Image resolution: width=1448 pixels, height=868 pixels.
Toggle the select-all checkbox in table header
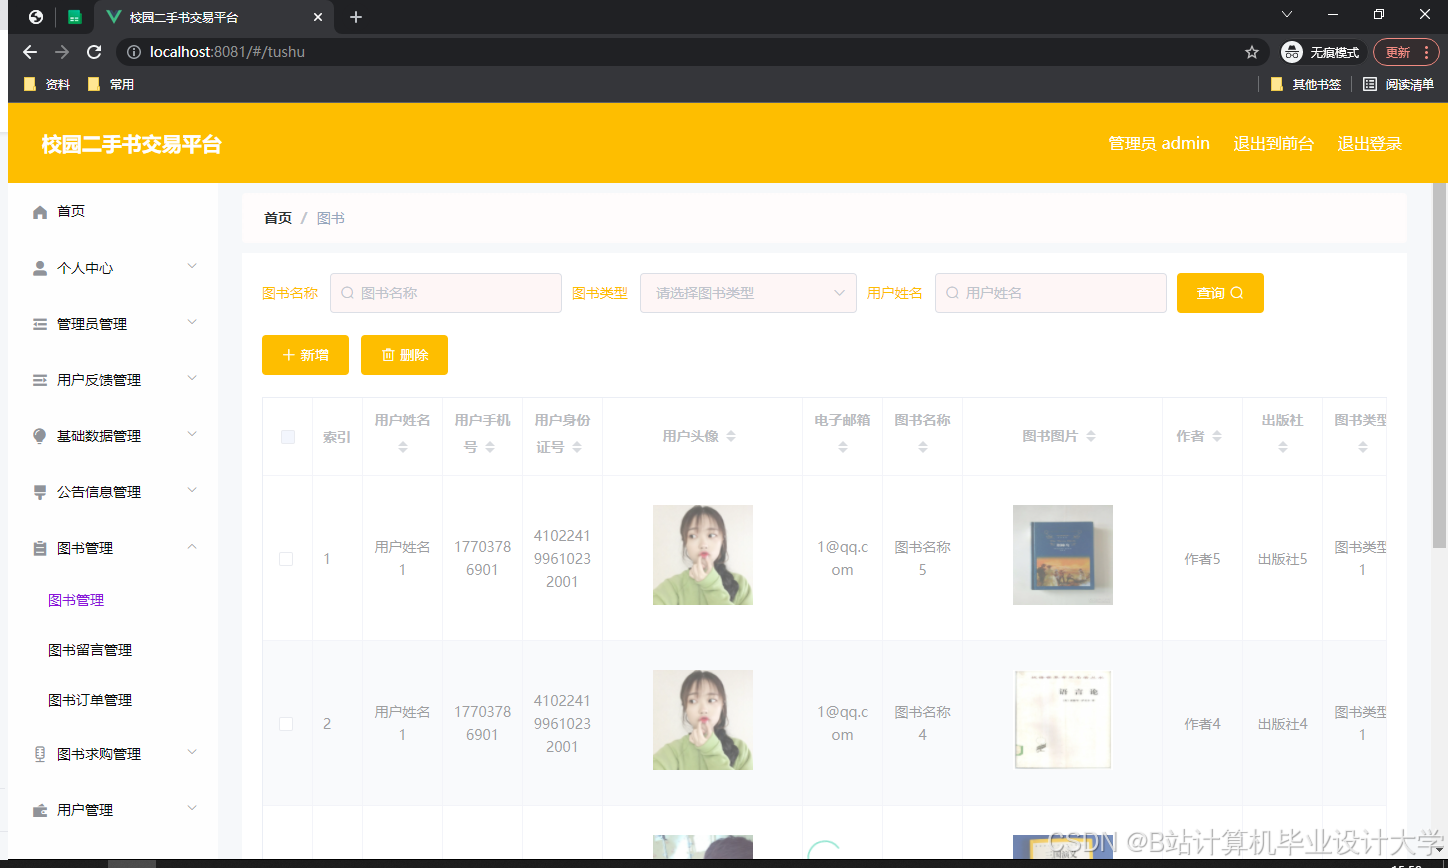coord(288,437)
